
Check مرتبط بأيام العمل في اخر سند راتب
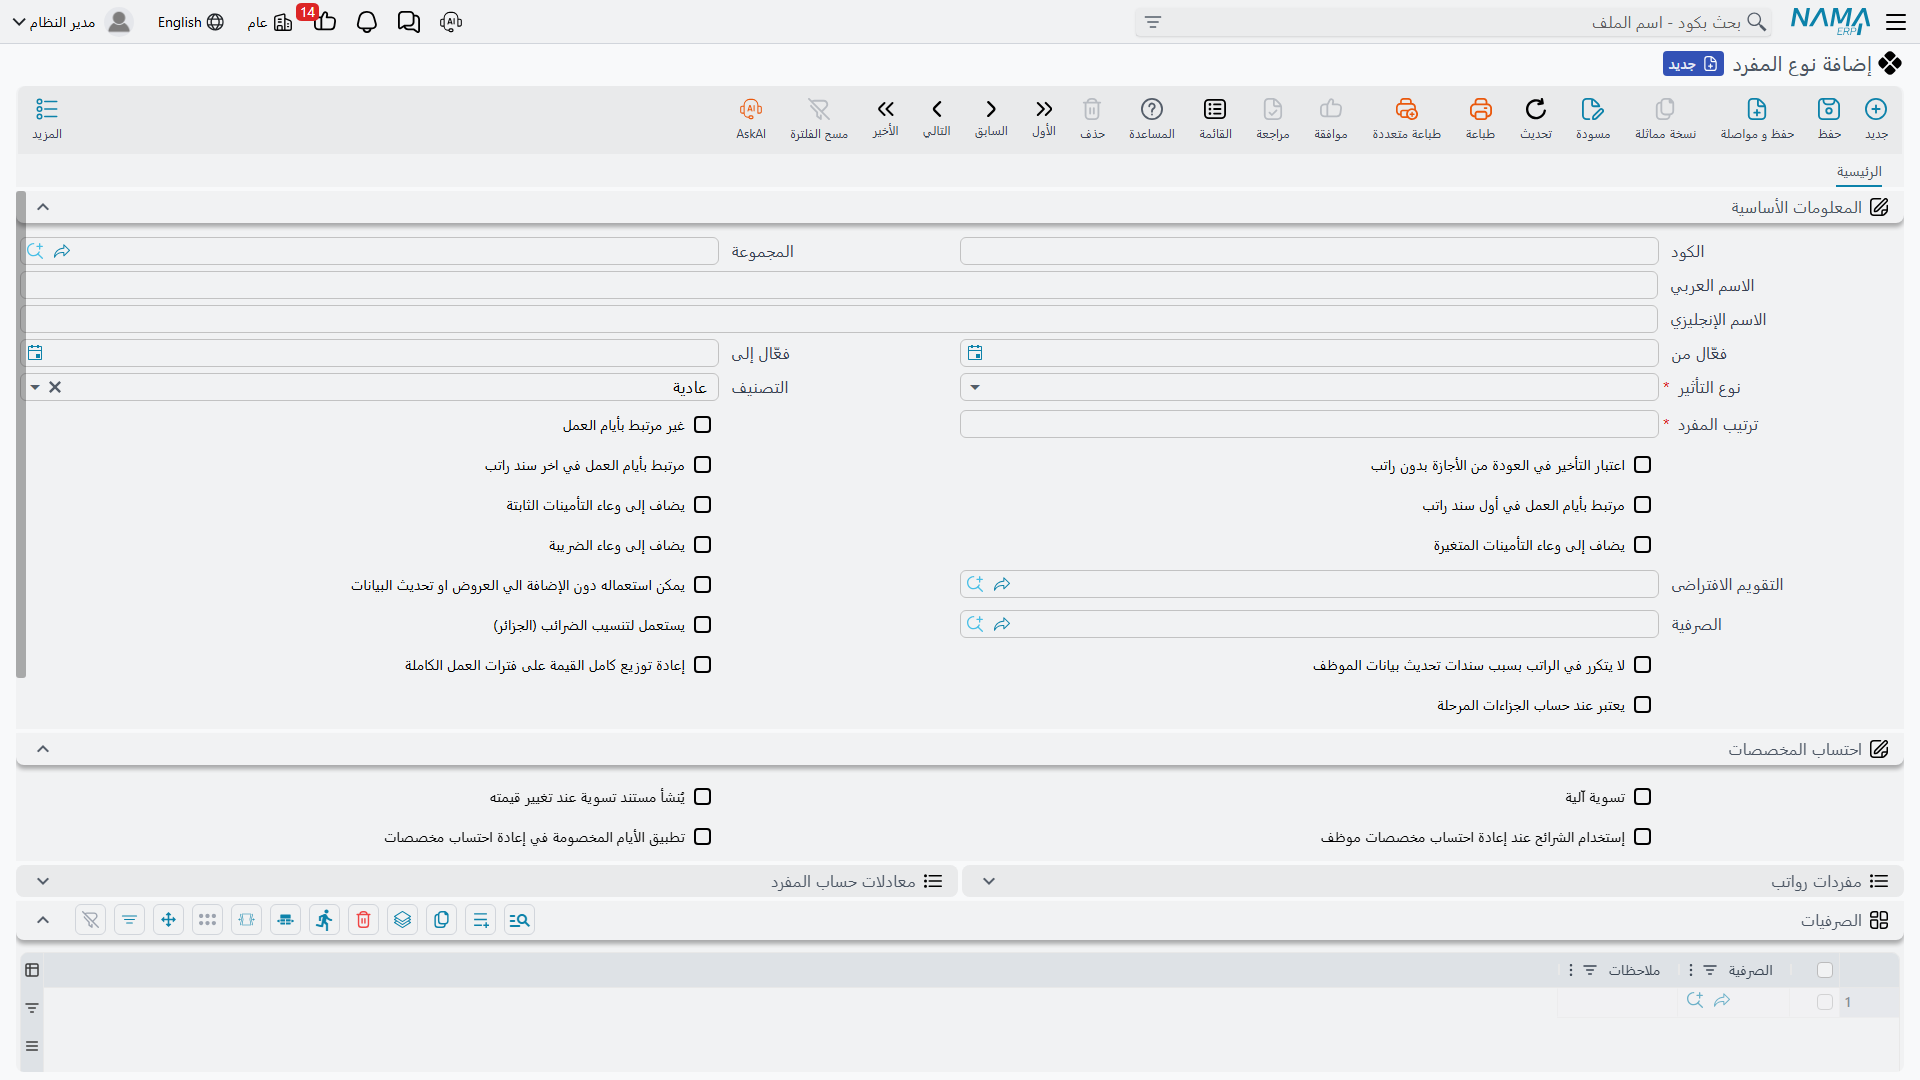point(703,465)
